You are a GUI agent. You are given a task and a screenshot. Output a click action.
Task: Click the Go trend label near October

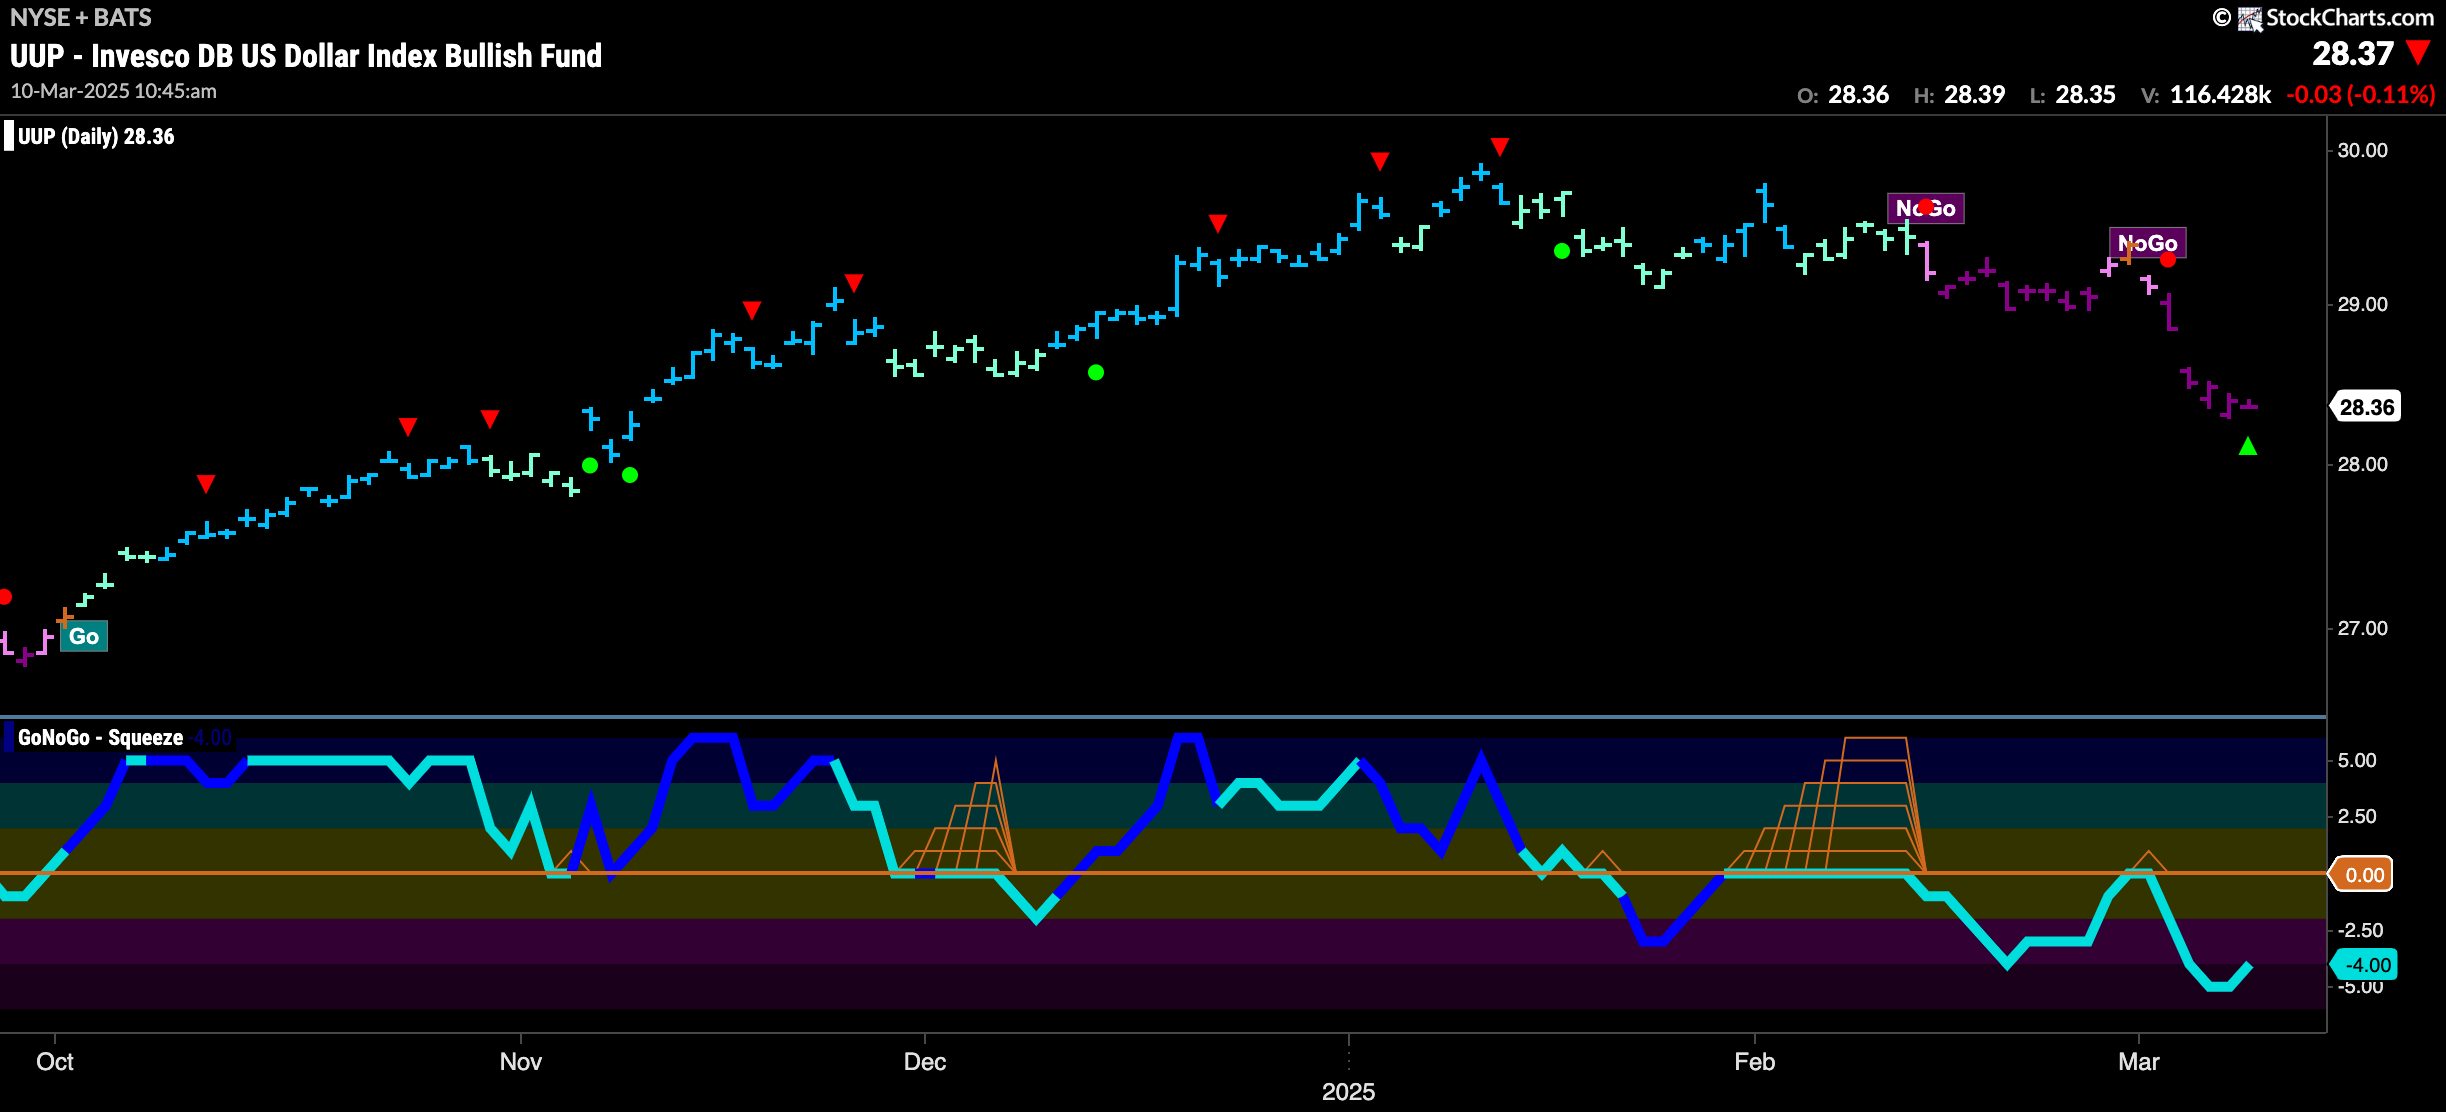pos(84,637)
